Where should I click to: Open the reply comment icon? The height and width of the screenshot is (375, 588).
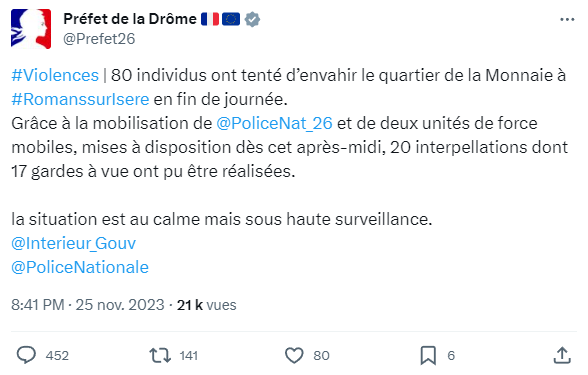[x=26, y=355]
